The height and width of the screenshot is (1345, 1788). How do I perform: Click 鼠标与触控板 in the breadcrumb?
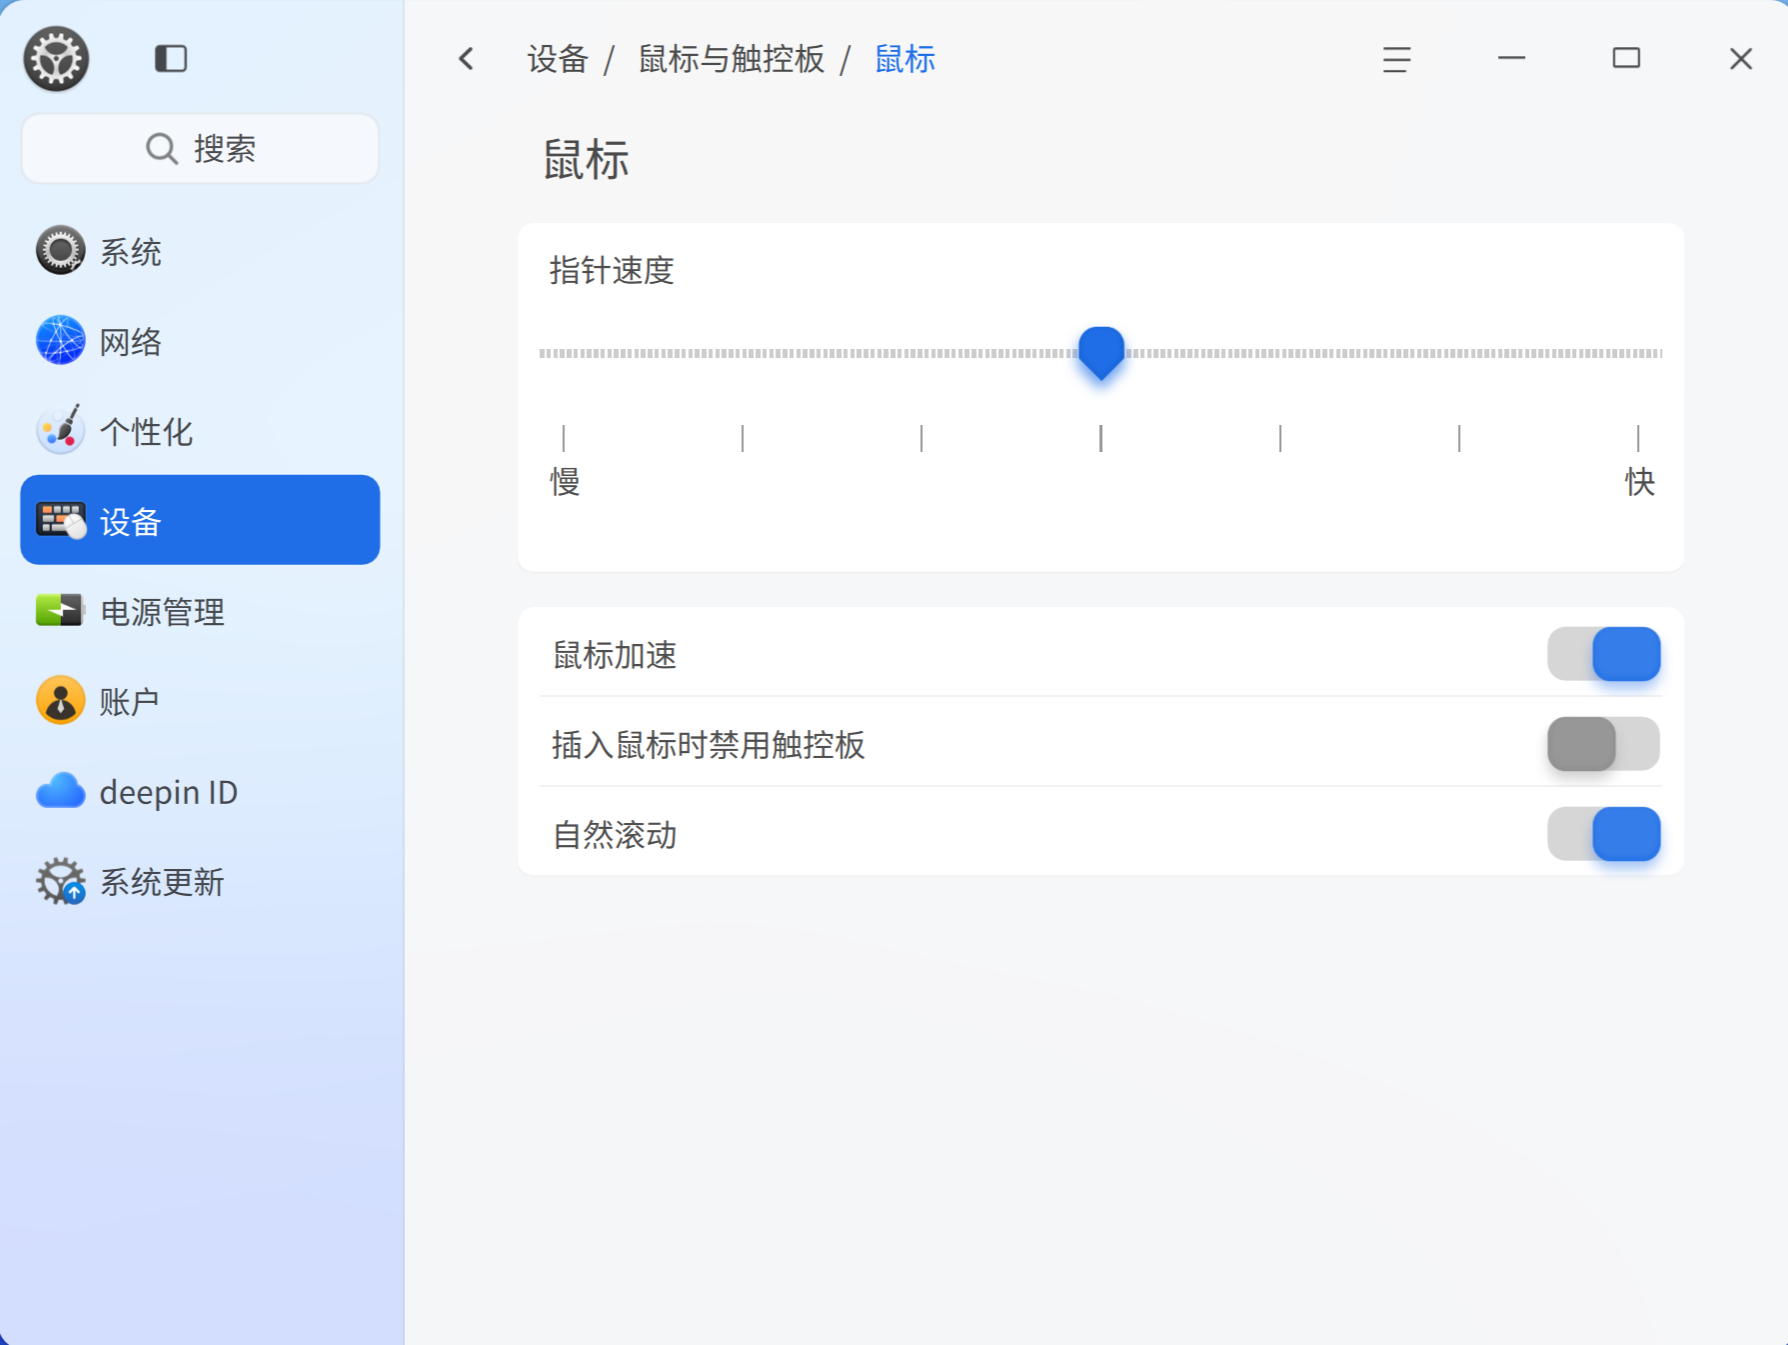tap(732, 59)
